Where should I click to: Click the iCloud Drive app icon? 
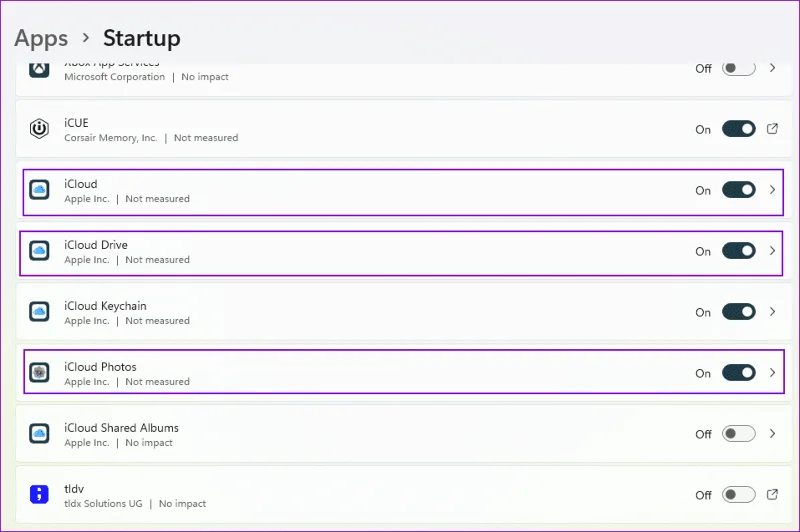(x=39, y=250)
